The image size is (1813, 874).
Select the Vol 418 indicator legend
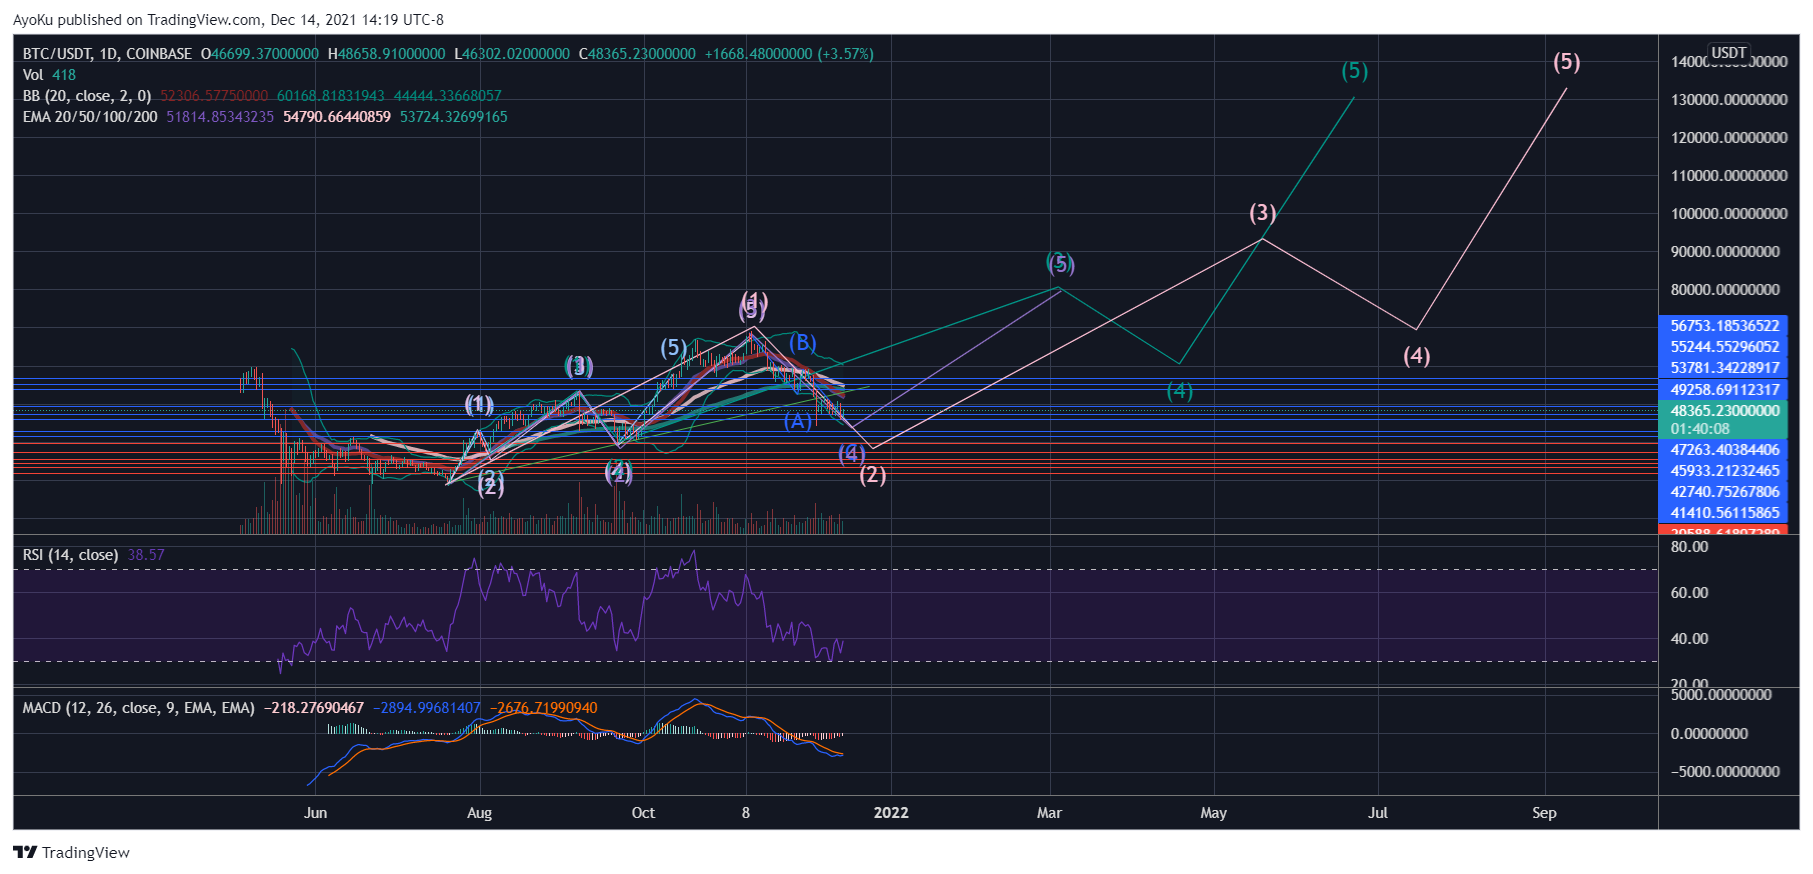pos(49,75)
